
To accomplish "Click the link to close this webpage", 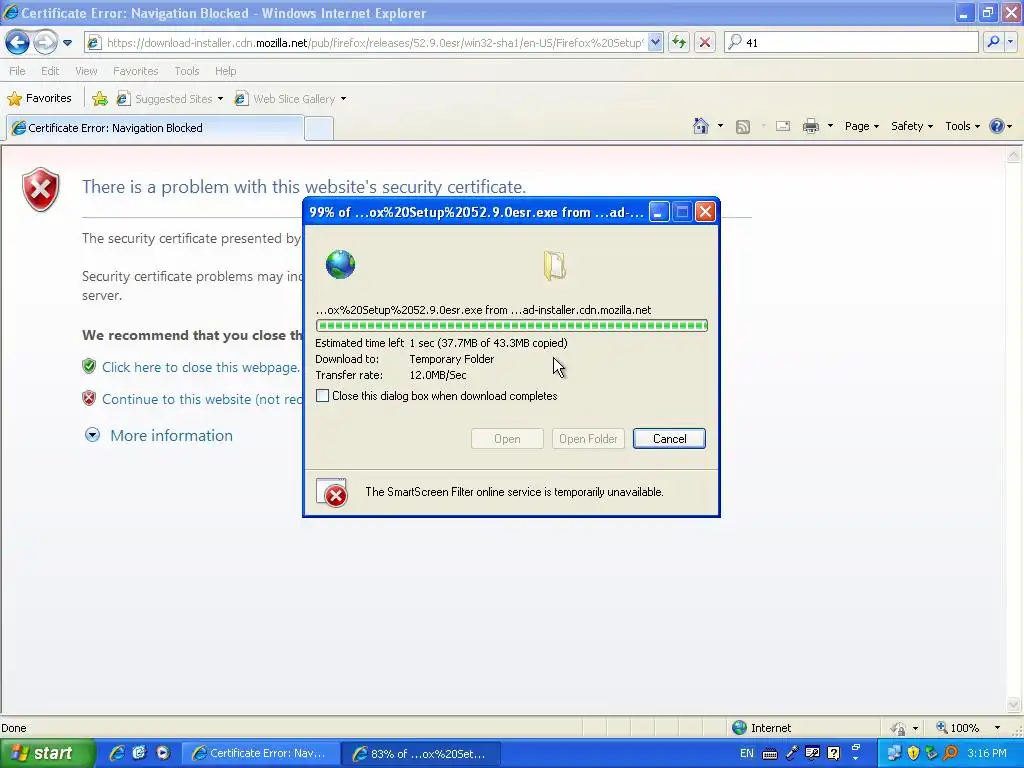I will point(200,367).
